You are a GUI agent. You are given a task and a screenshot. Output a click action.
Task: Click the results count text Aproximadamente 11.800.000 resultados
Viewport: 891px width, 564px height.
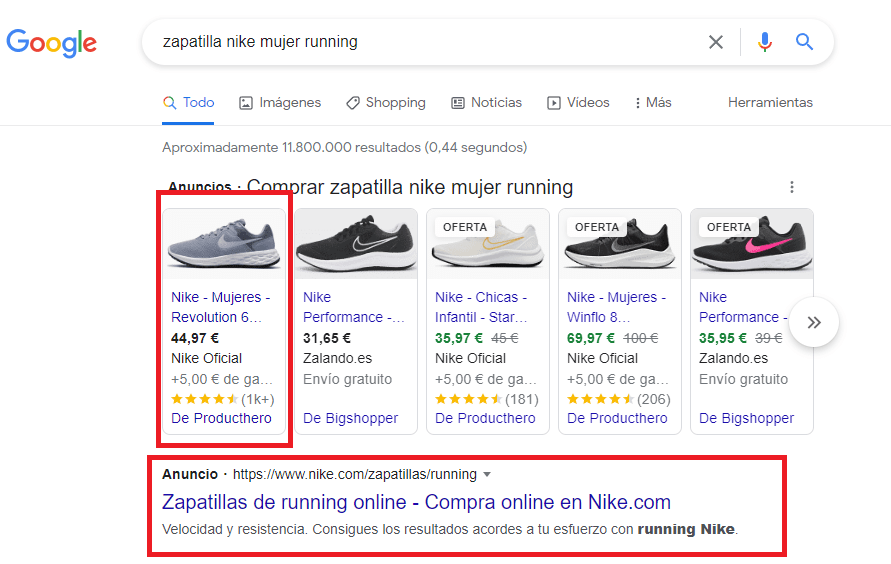coord(344,148)
